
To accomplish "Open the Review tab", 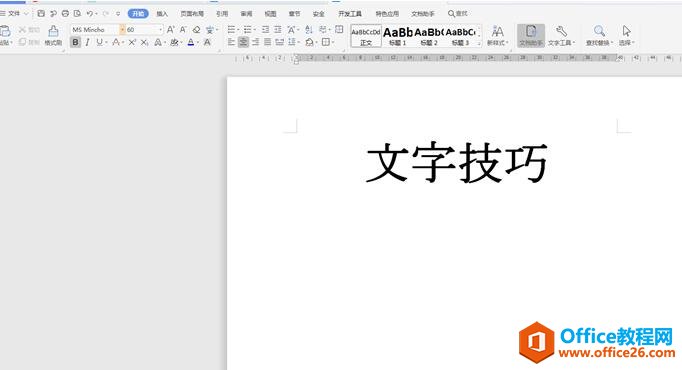I will tap(246, 13).
